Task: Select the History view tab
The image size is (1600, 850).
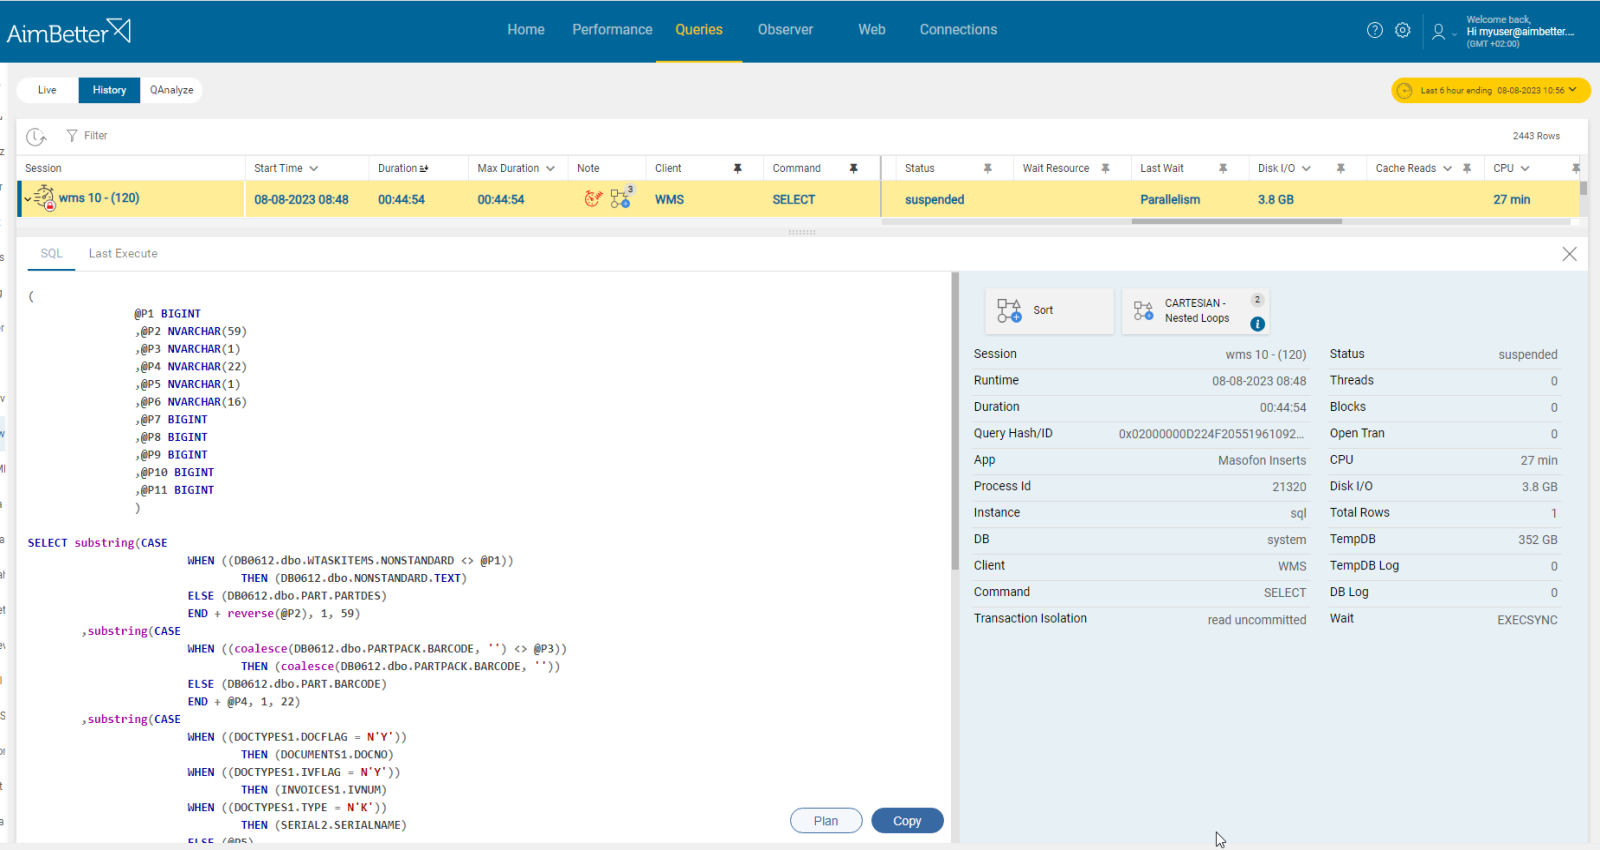Action: coord(109,90)
